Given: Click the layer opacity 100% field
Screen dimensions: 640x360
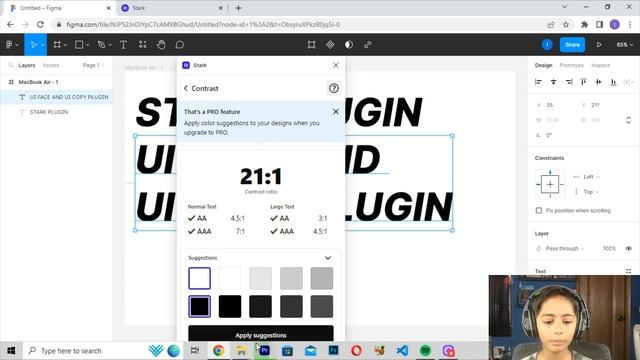Looking at the screenshot, I should 609,248.
